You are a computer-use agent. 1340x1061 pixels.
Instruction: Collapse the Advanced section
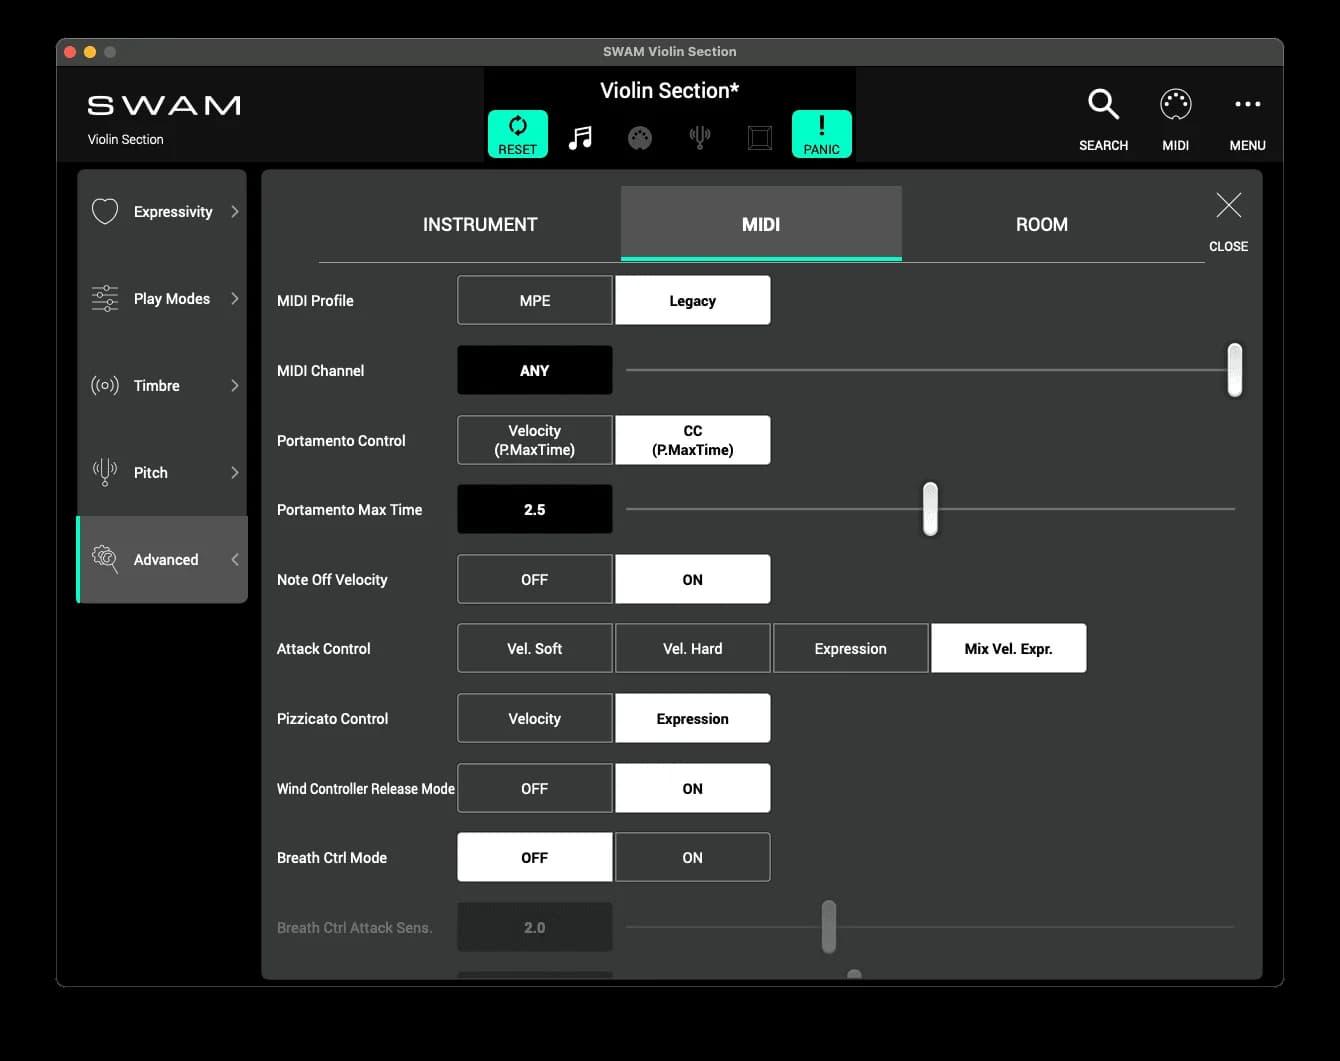click(162, 559)
